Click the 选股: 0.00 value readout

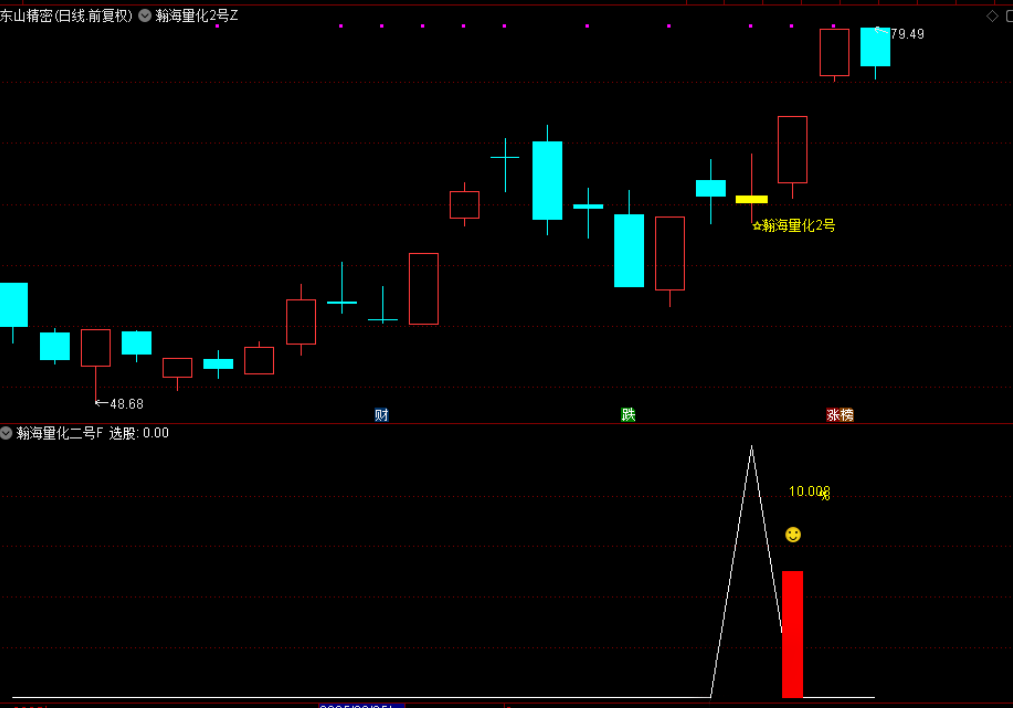139,433
